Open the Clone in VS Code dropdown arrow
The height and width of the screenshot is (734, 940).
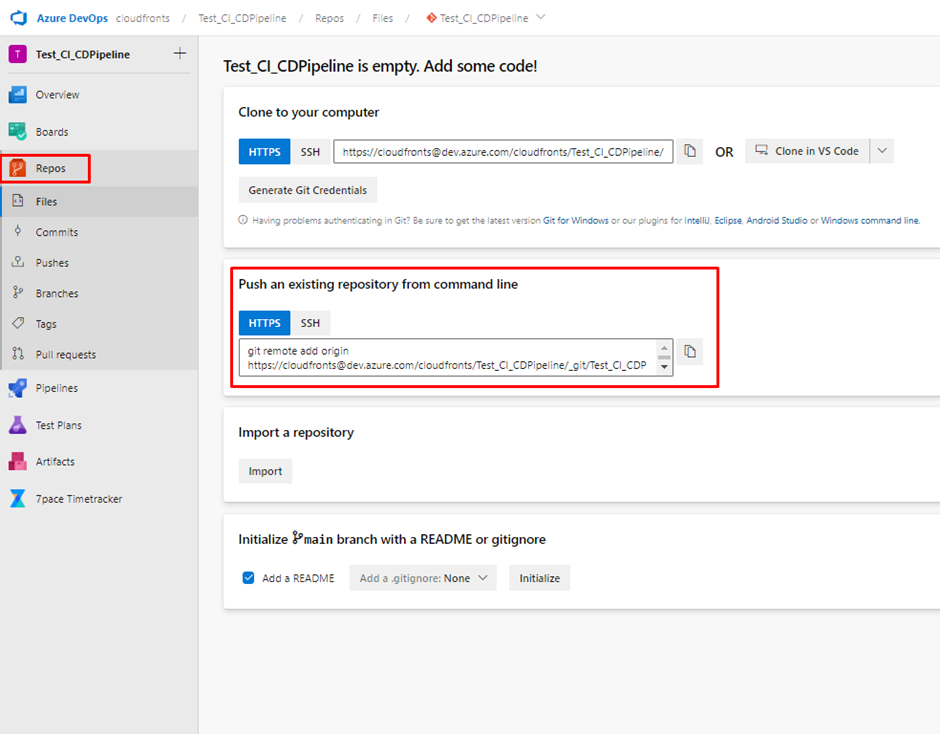pos(882,151)
